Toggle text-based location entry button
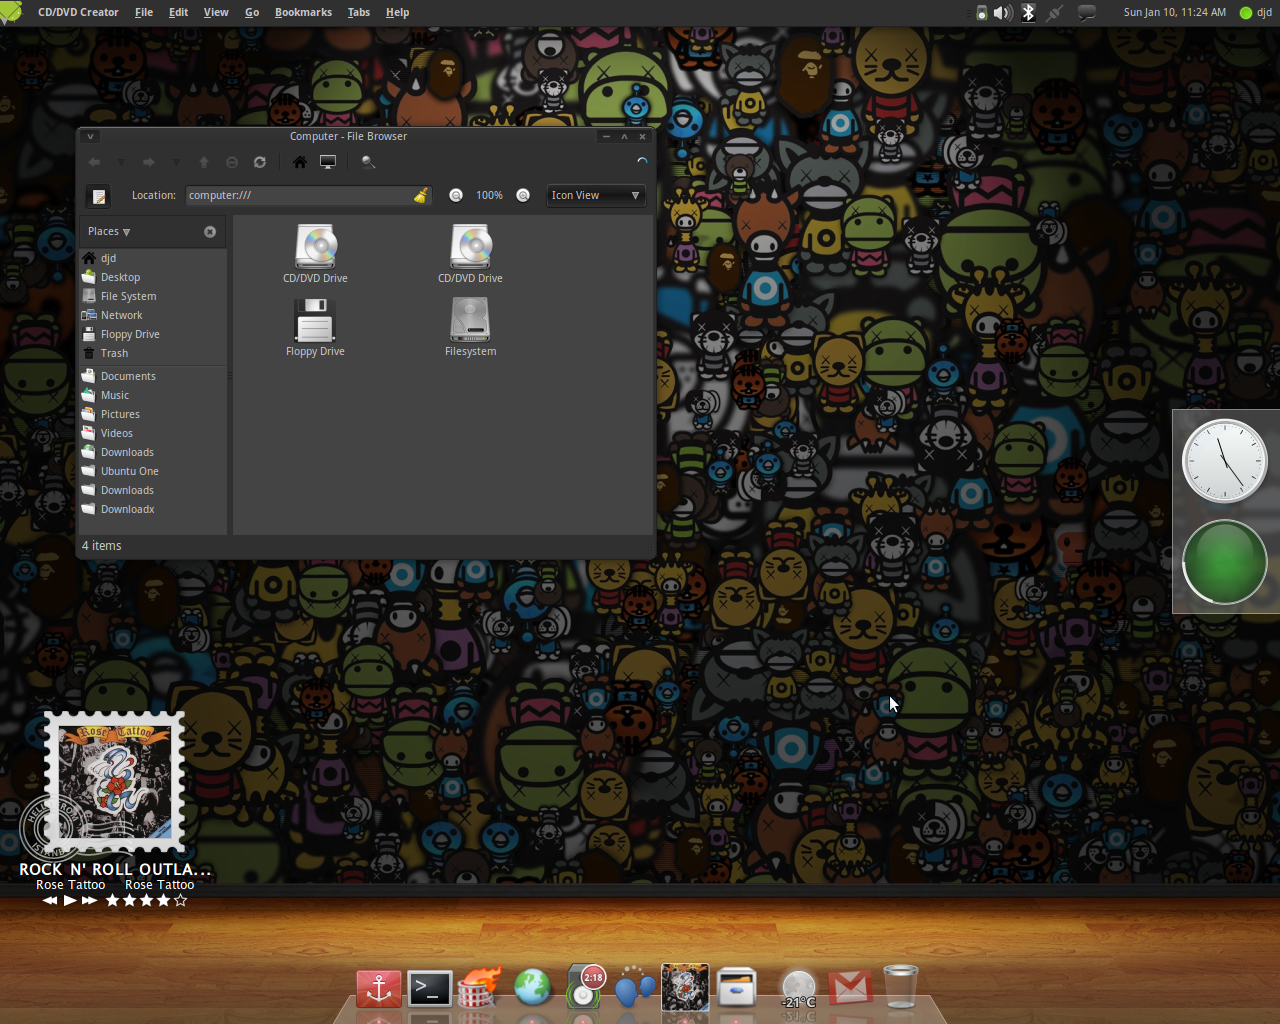Viewport: 1280px width, 1024px height. coord(98,196)
